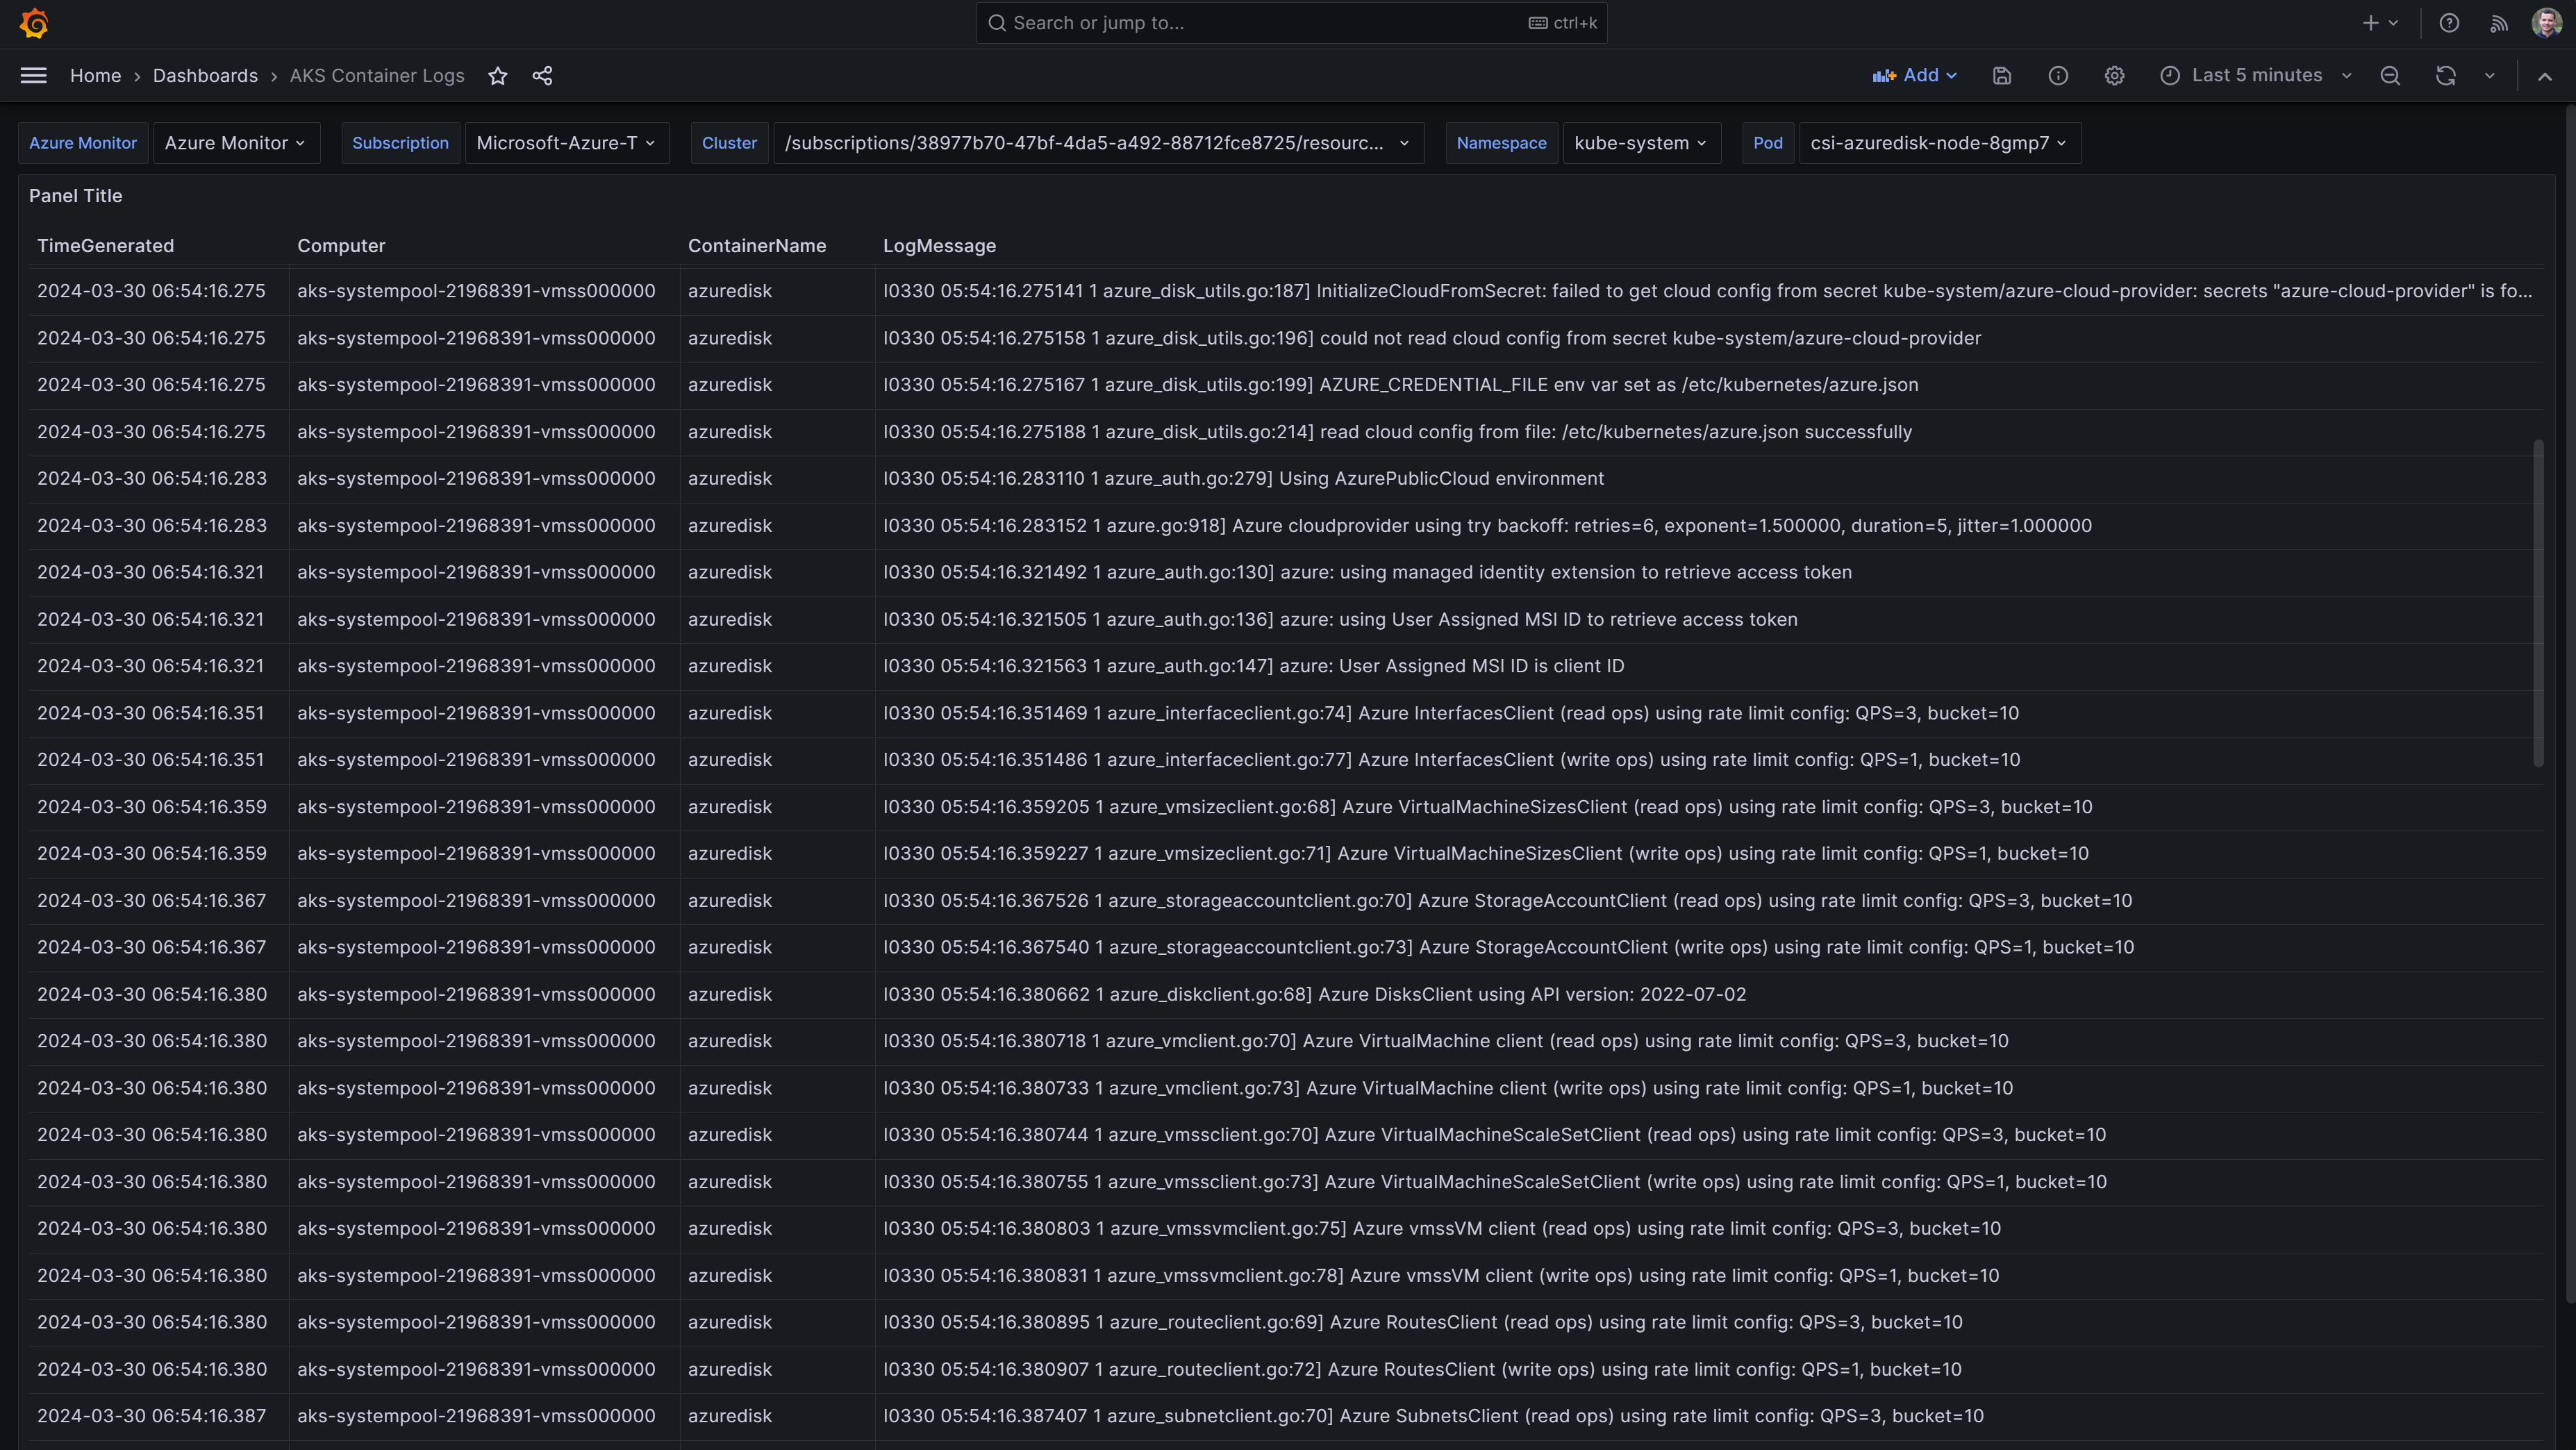
Task: Star the AKS Container Logs dashboard
Action: pyautogui.click(x=498, y=76)
